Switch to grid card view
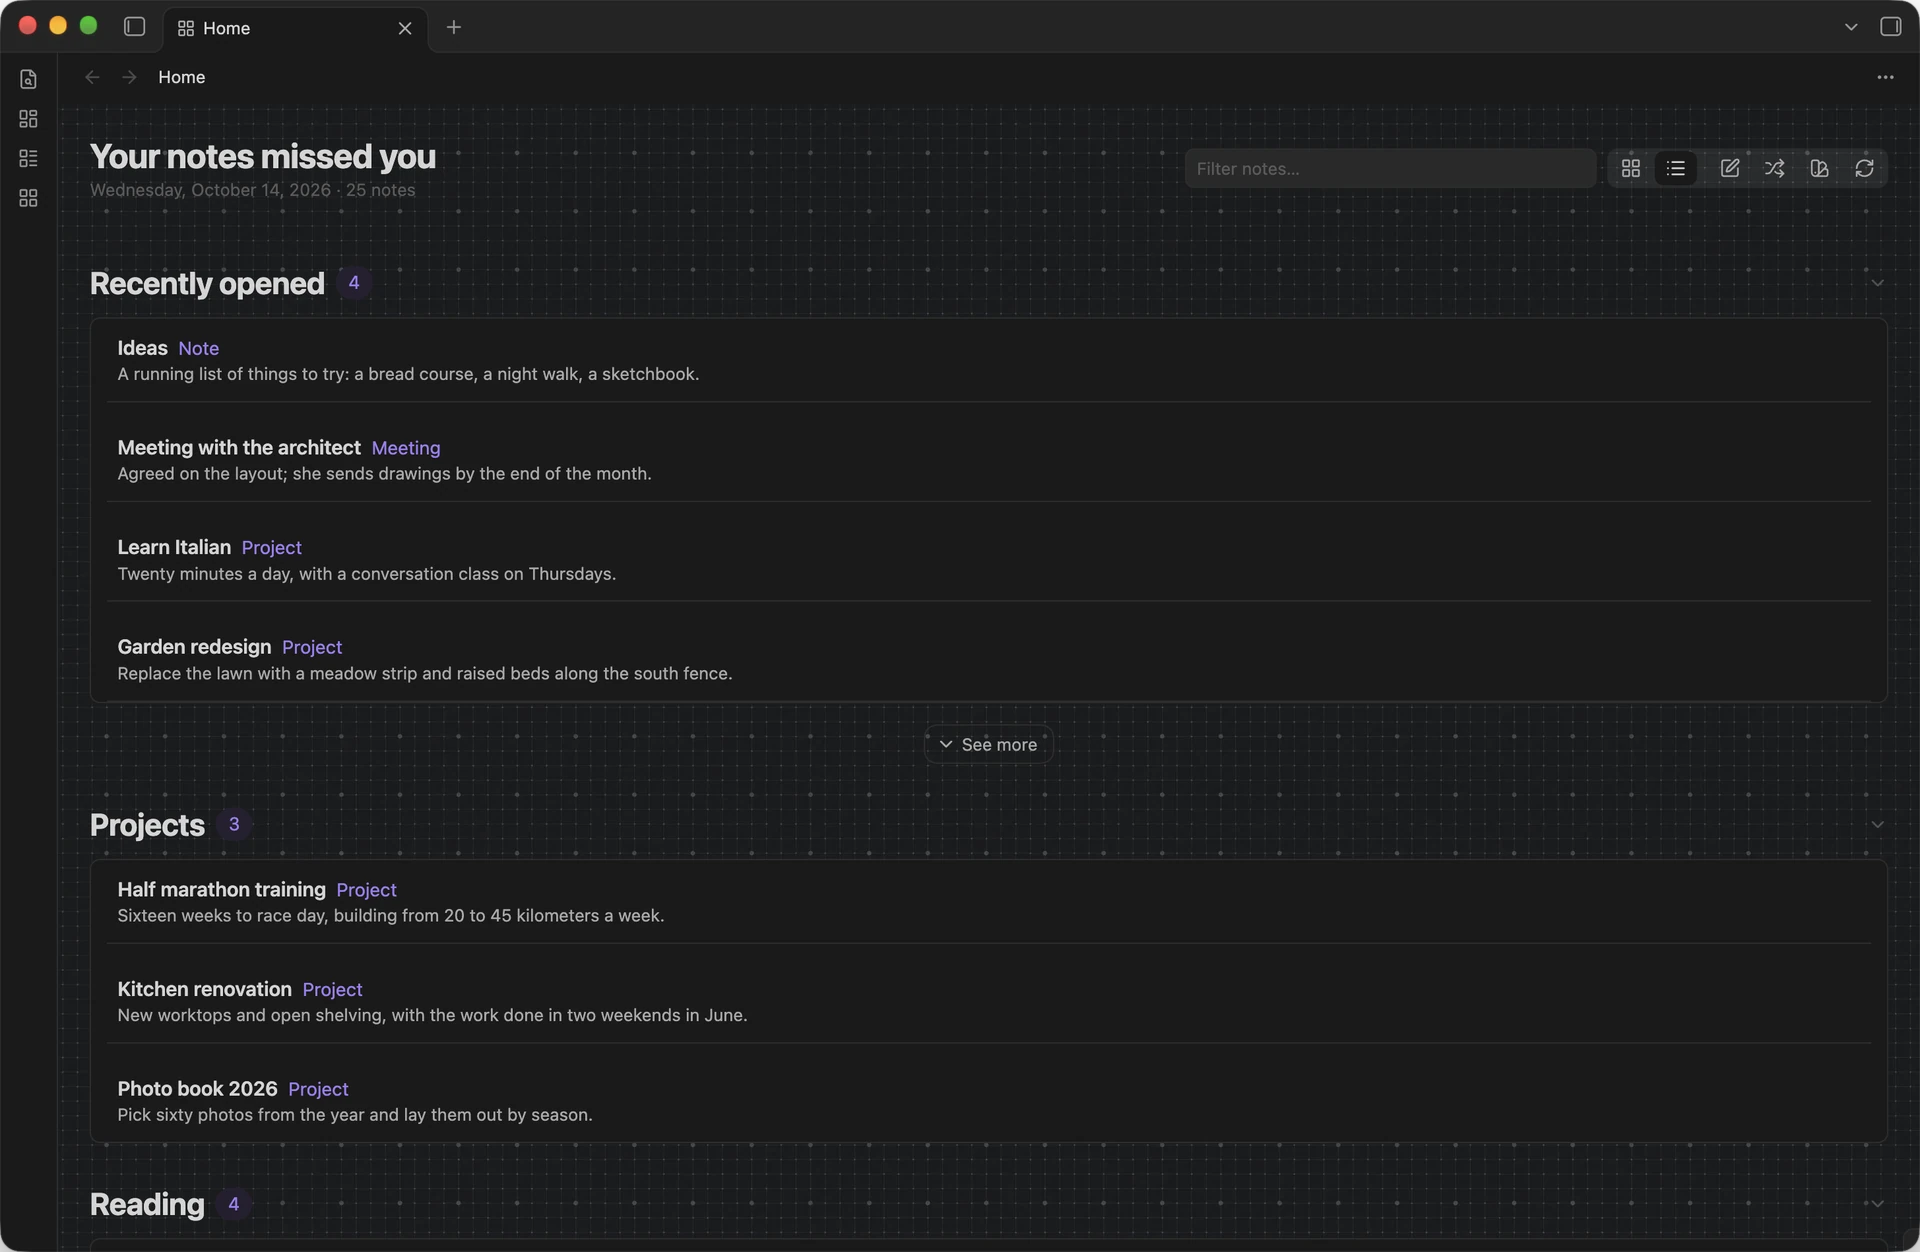The height and width of the screenshot is (1252, 1920). click(1630, 168)
